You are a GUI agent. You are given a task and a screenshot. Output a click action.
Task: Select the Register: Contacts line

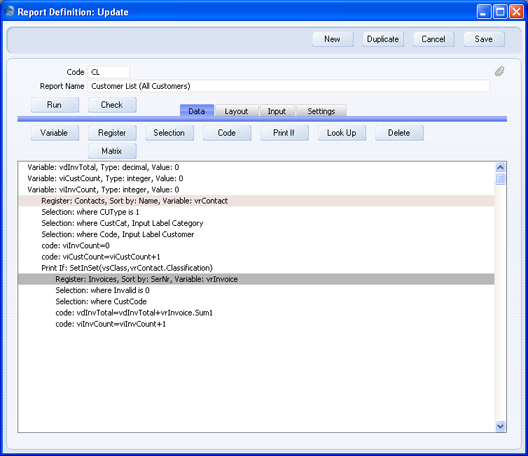coord(256,201)
